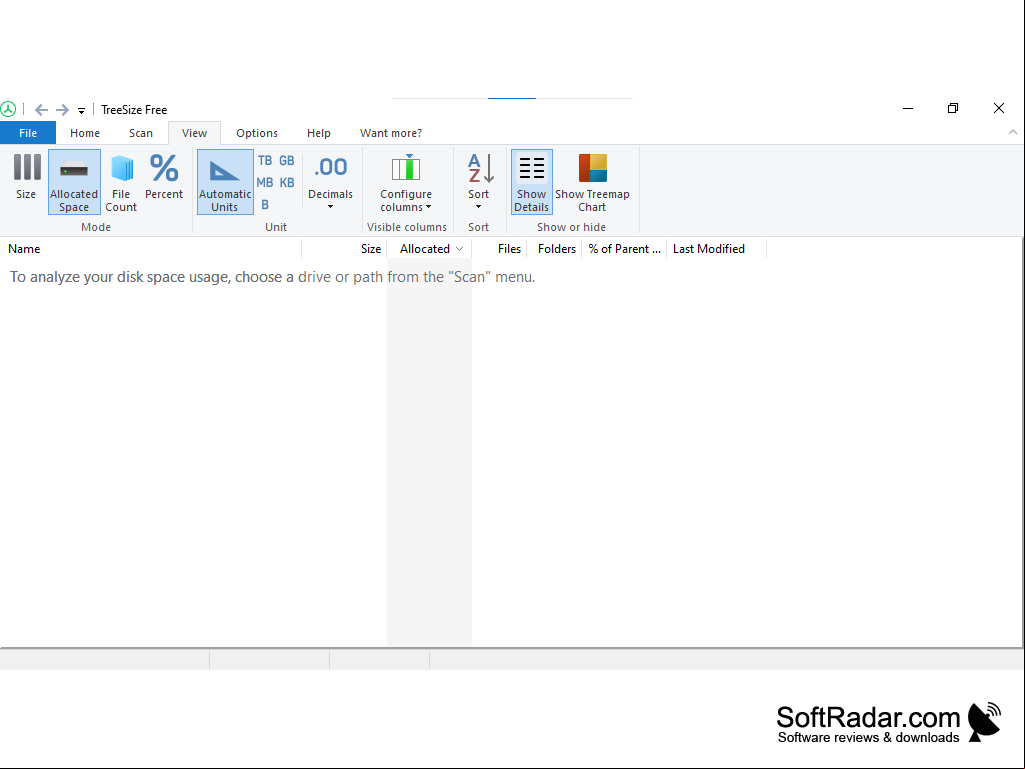
Task: Sort by Last Modified column header
Action: [716, 249]
